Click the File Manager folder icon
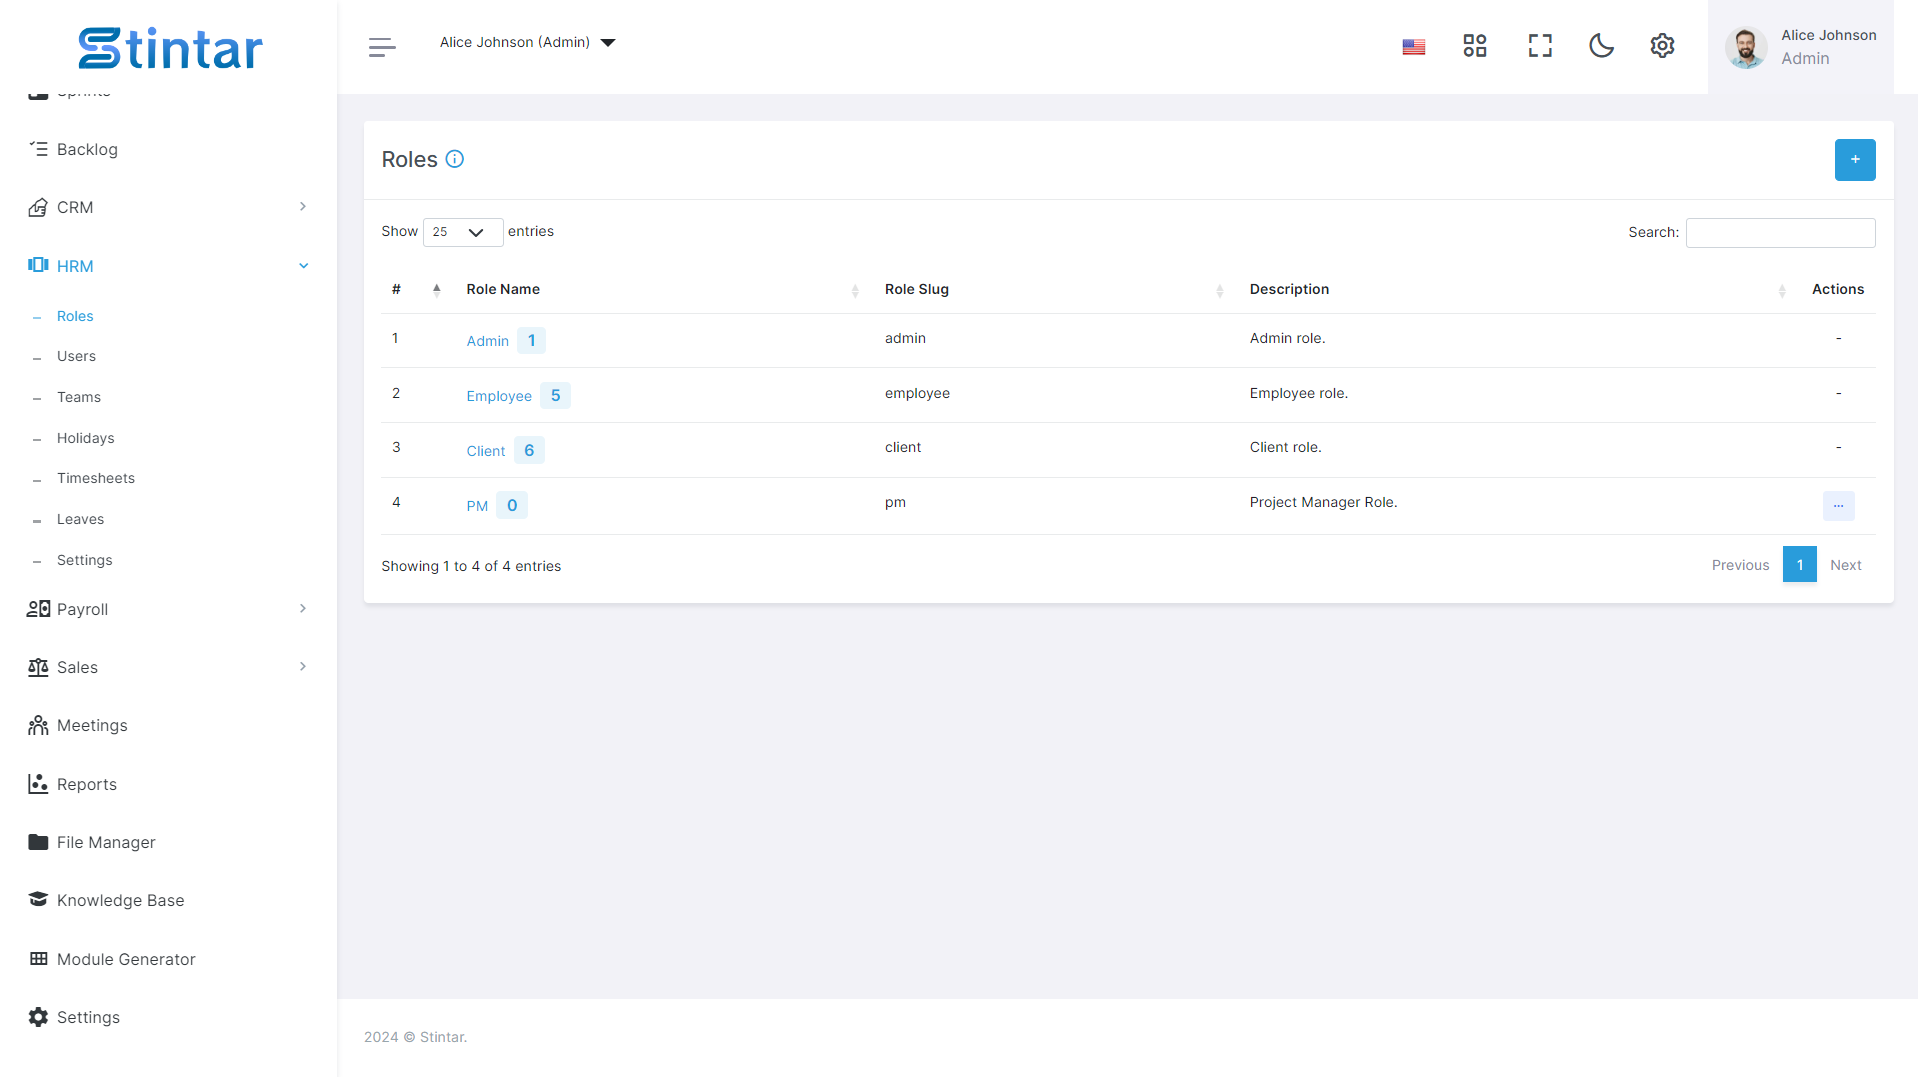This screenshot has width=1918, height=1077. click(x=38, y=842)
